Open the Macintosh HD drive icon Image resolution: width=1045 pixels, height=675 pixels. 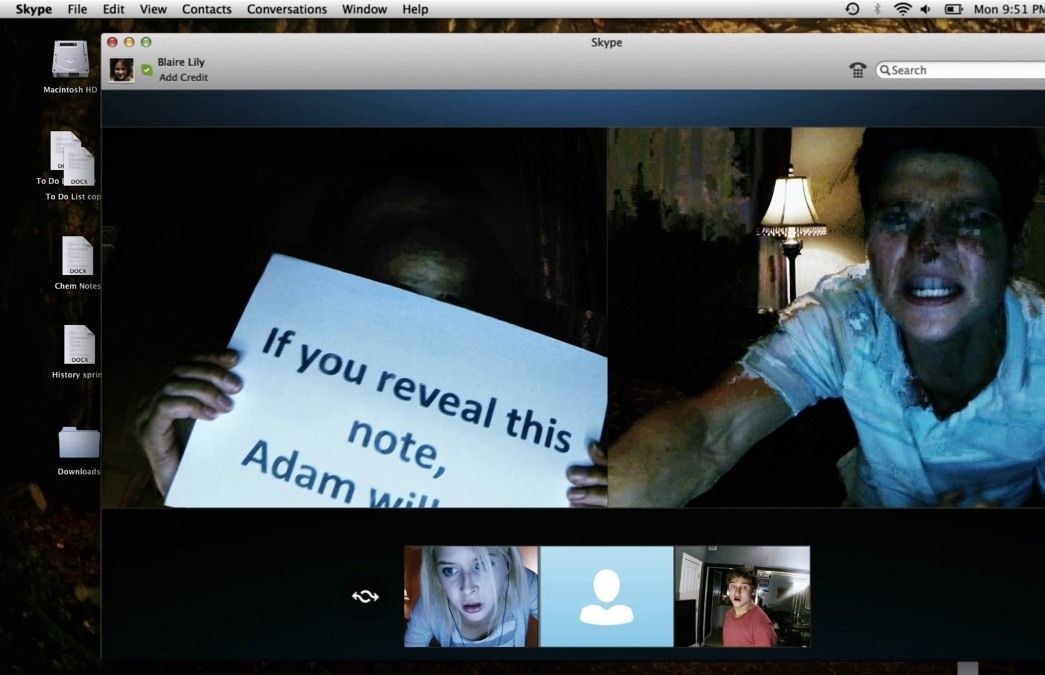pos(71,61)
